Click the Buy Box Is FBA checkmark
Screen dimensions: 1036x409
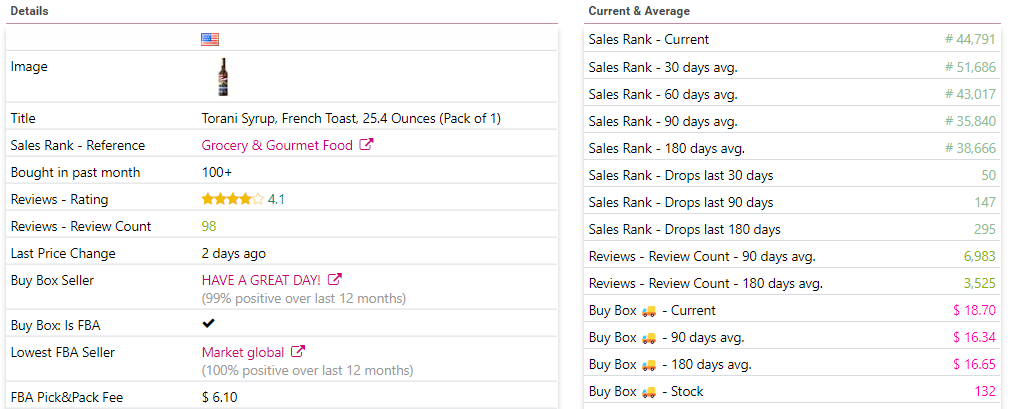[208, 324]
